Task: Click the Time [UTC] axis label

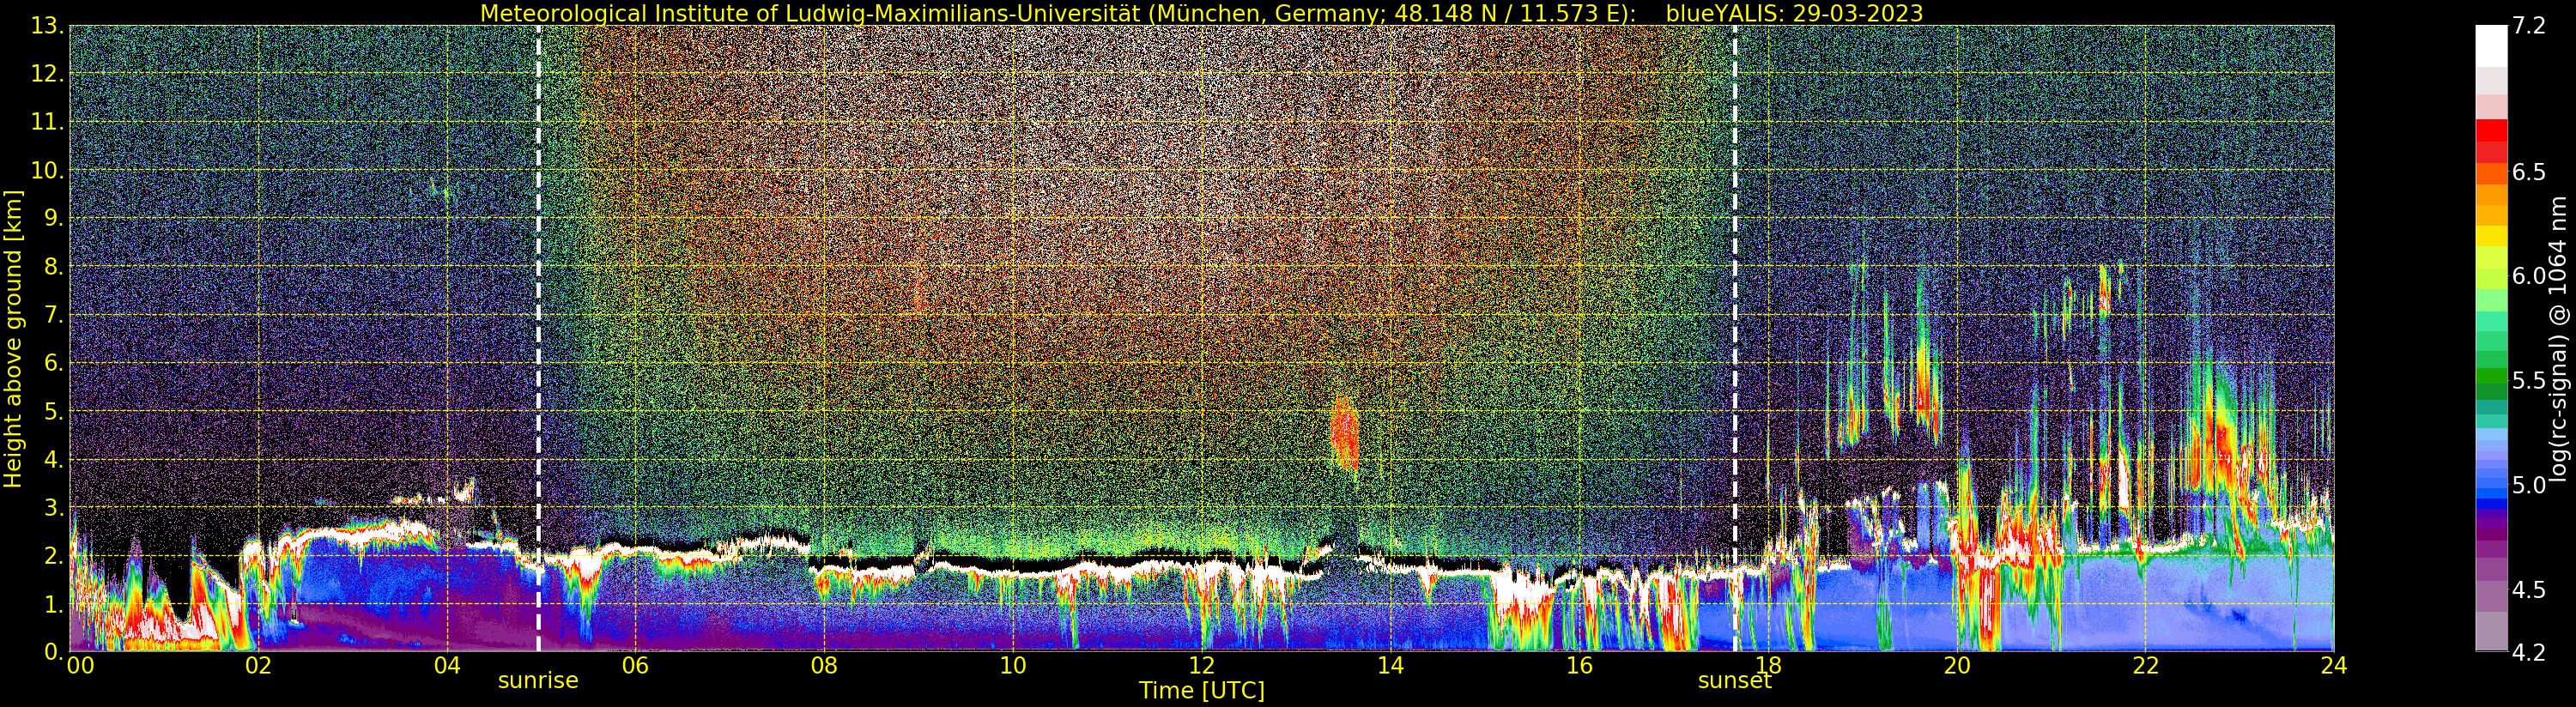Action: 1201,691
